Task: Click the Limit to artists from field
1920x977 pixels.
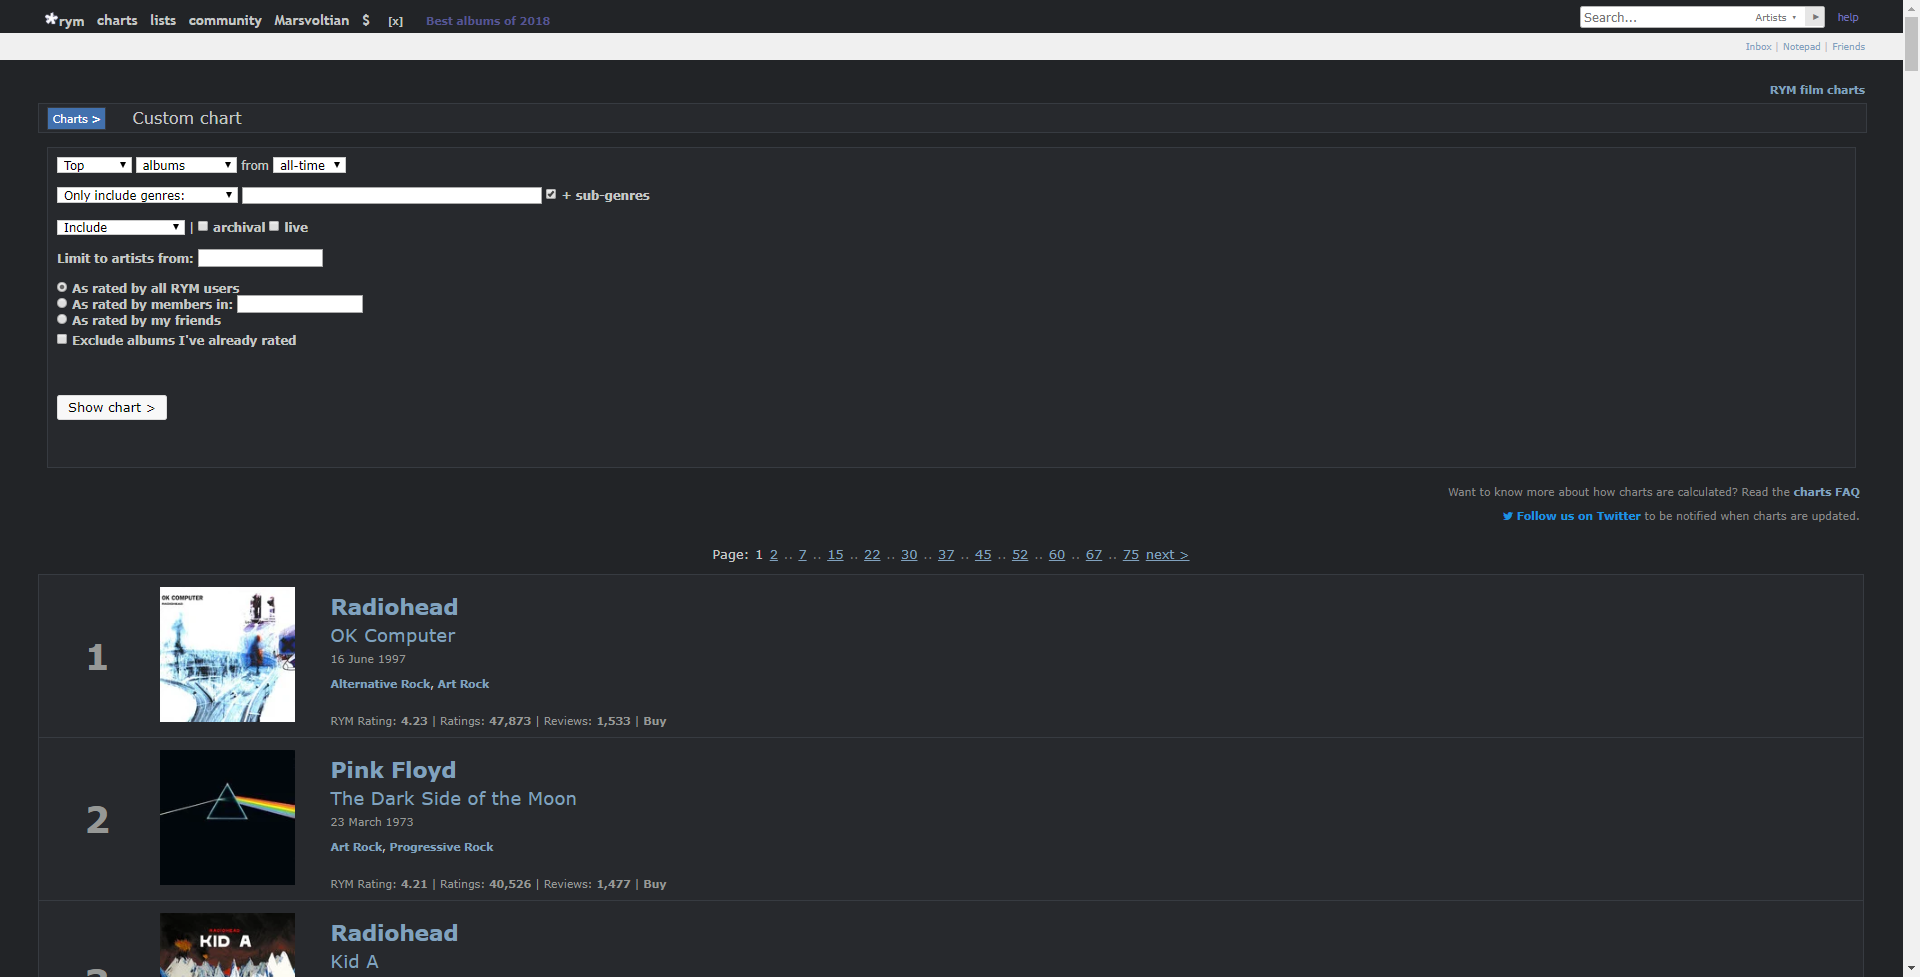Action: click(260, 258)
